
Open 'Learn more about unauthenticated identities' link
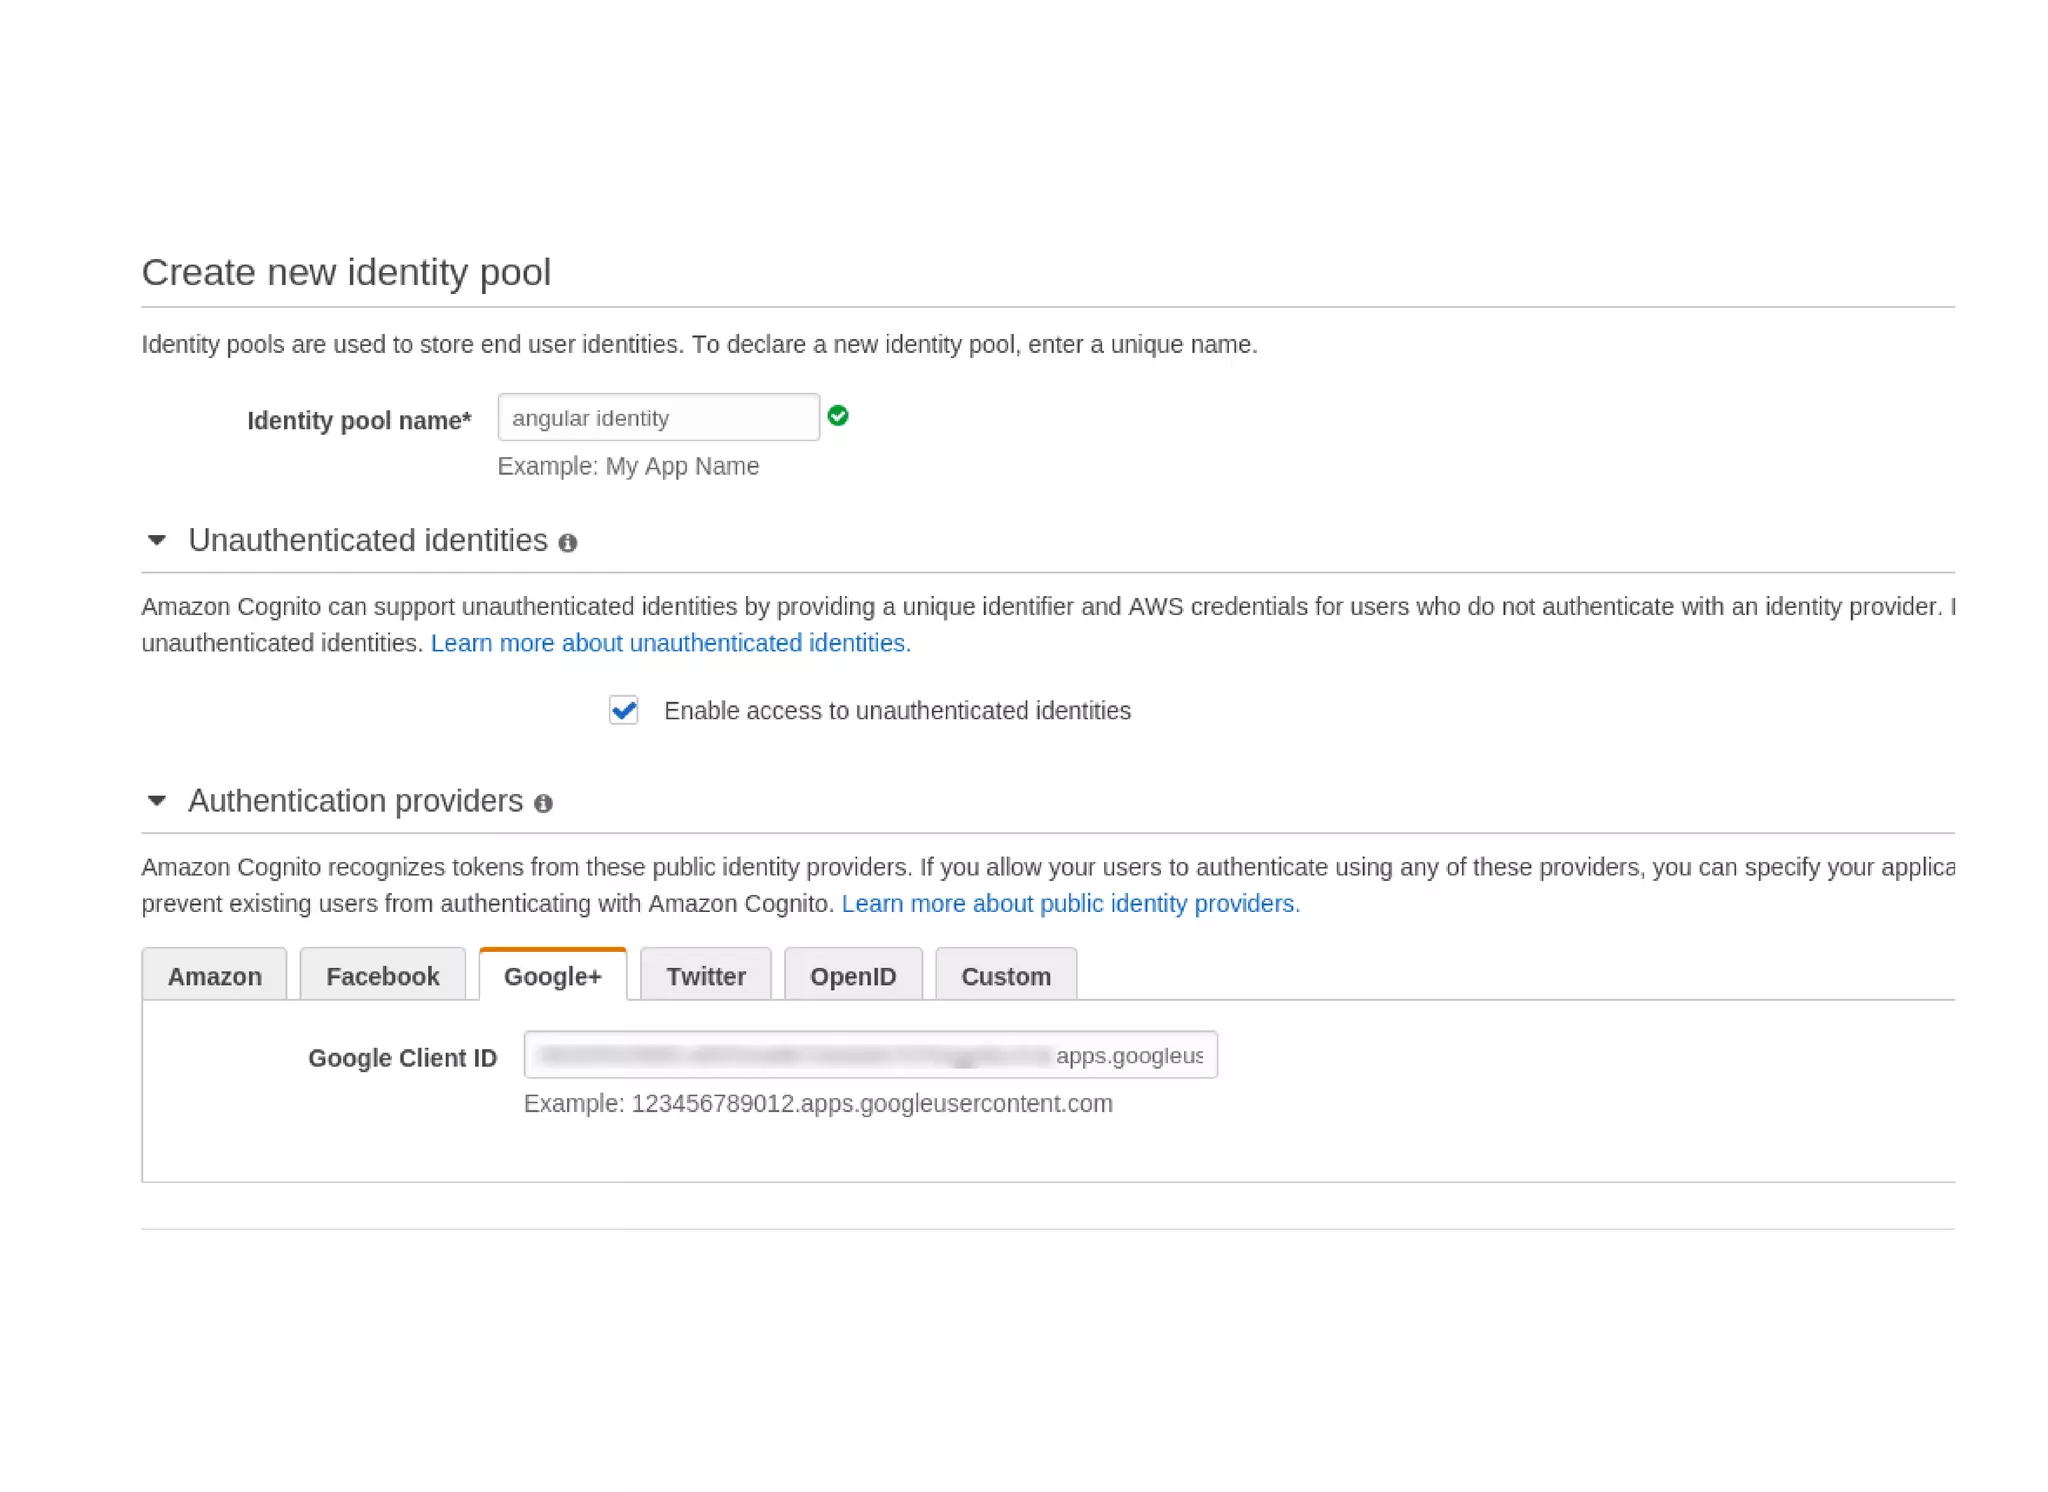pyautogui.click(x=671, y=643)
